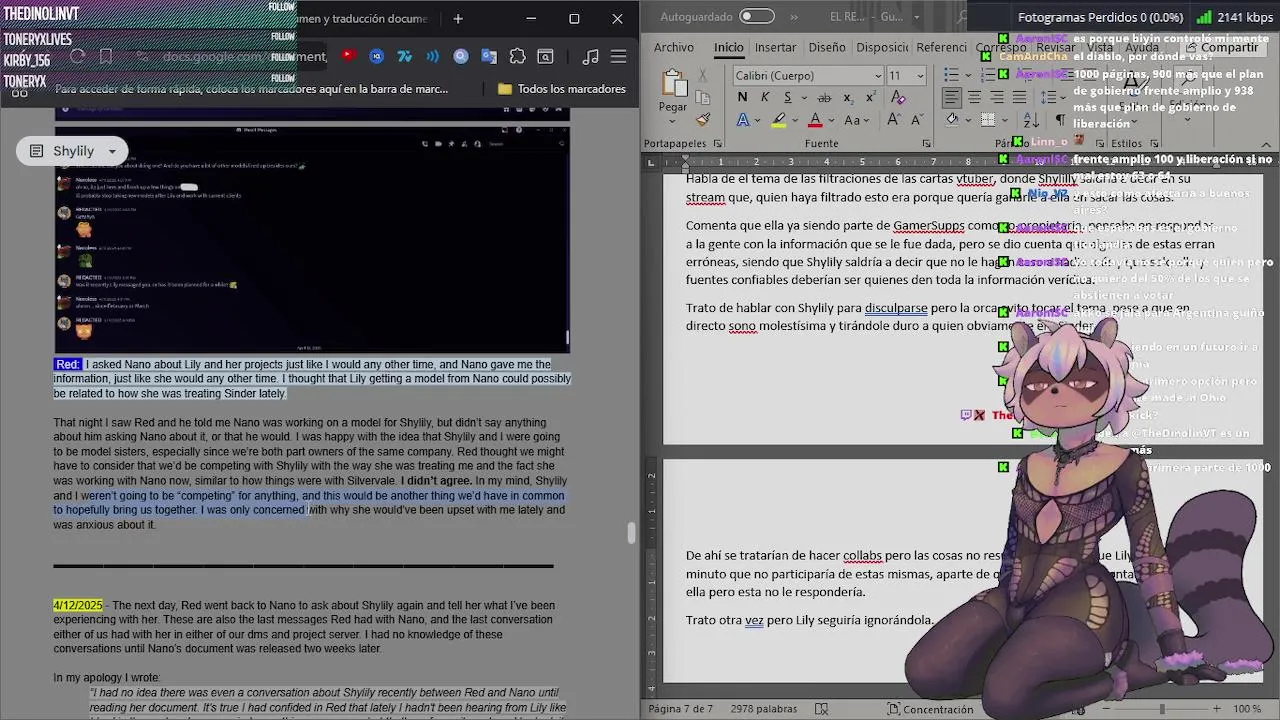This screenshot has height=720, width=1280.
Task: Click the text effects blue A icon
Action: click(742, 120)
